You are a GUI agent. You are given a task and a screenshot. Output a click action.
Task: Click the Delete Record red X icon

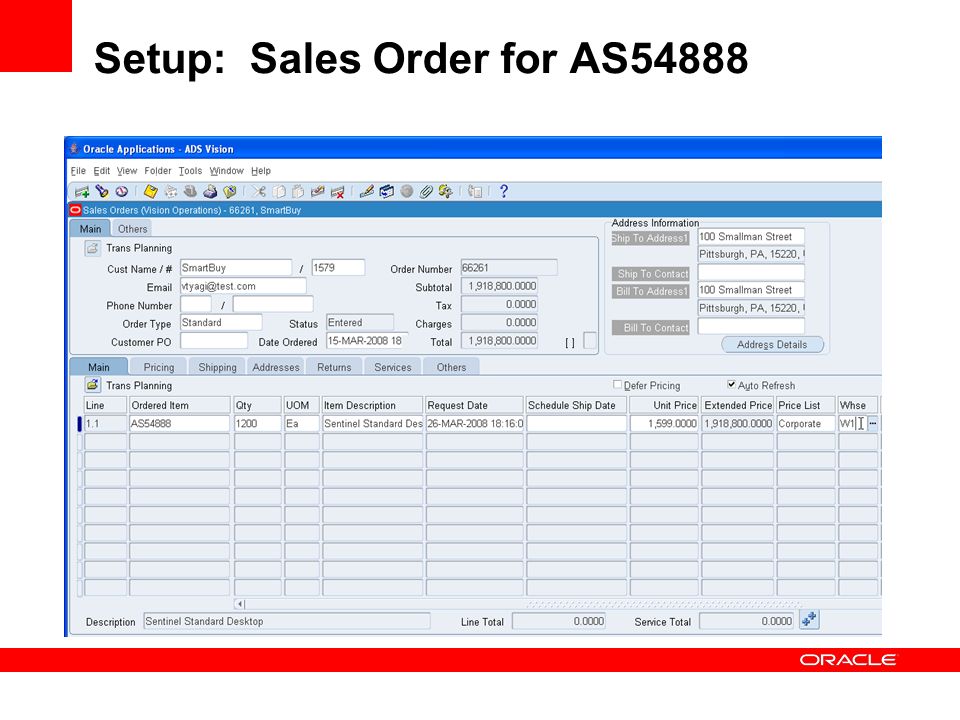[337, 192]
